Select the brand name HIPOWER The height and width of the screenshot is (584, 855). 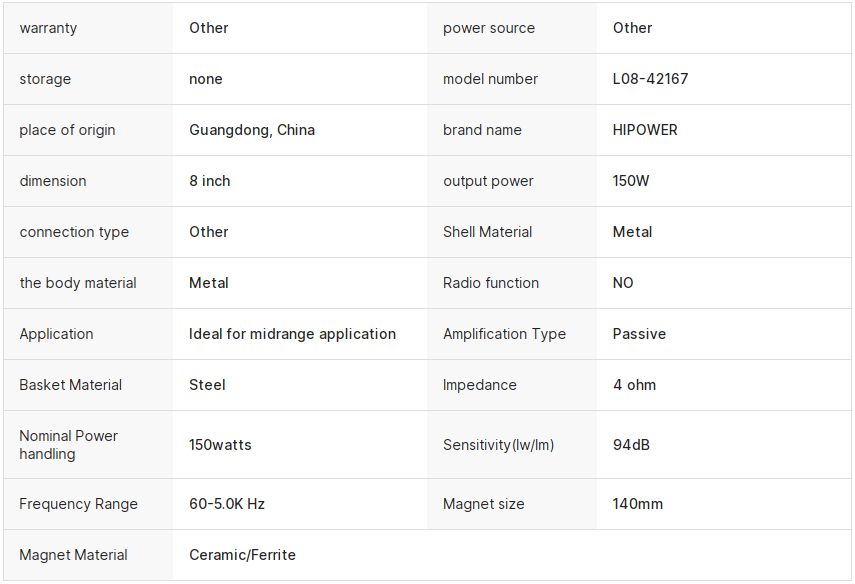click(645, 130)
